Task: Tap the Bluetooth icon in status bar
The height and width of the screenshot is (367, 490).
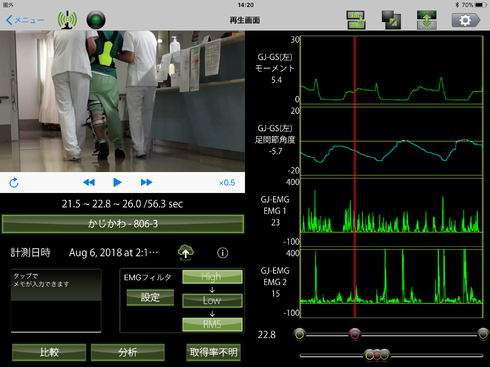Action: 457,5
